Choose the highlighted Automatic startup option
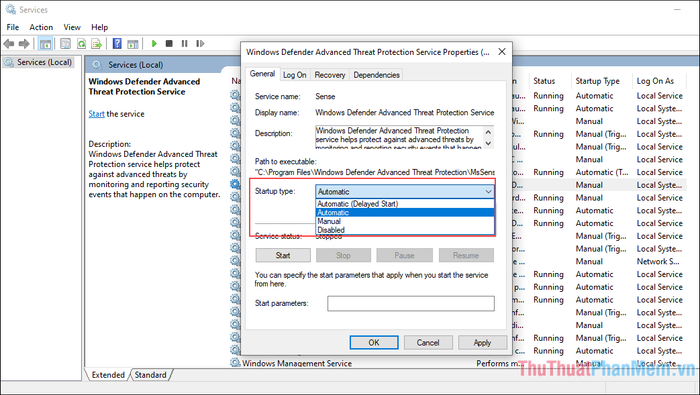 404,212
